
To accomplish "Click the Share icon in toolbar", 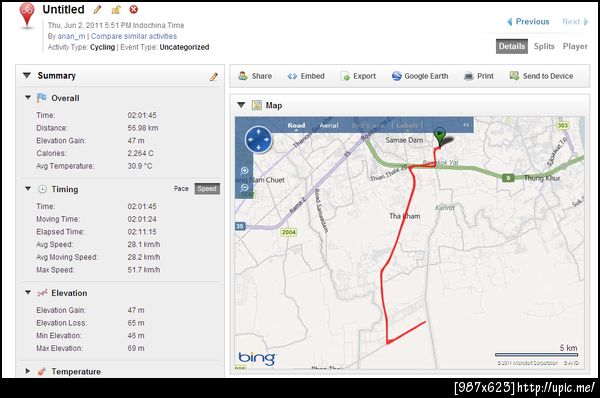I will [x=243, y=76].
